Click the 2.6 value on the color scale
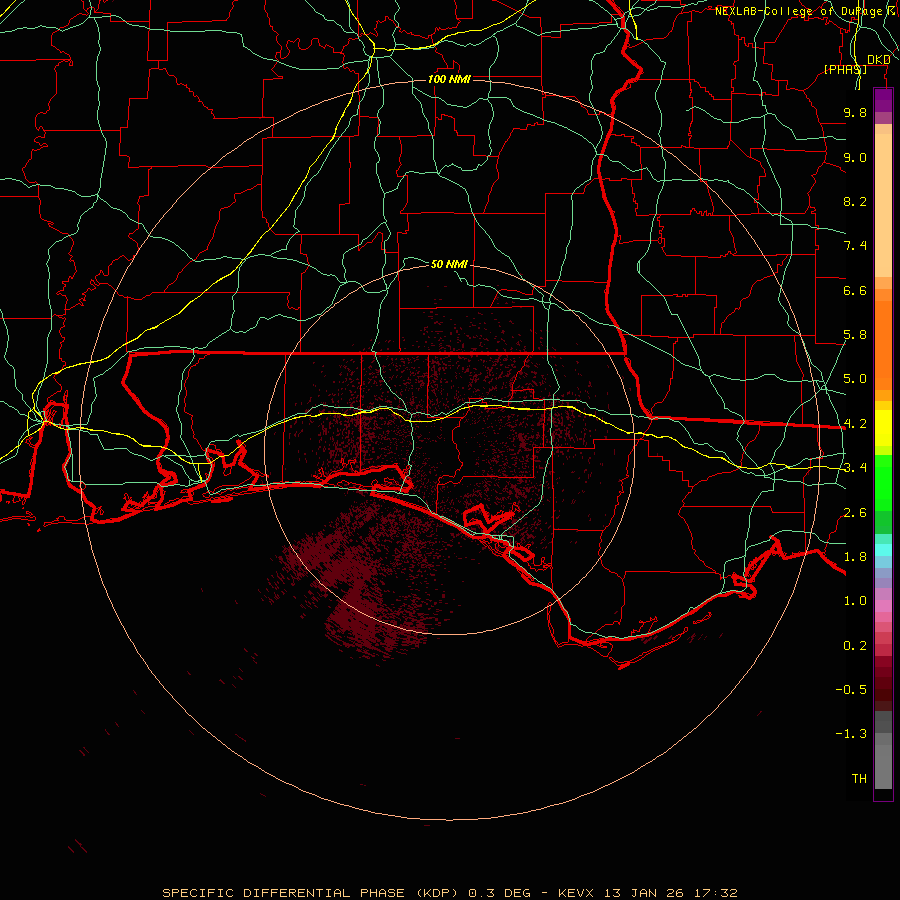Screen dimensions: 900x900 click(x=855, y=513)
